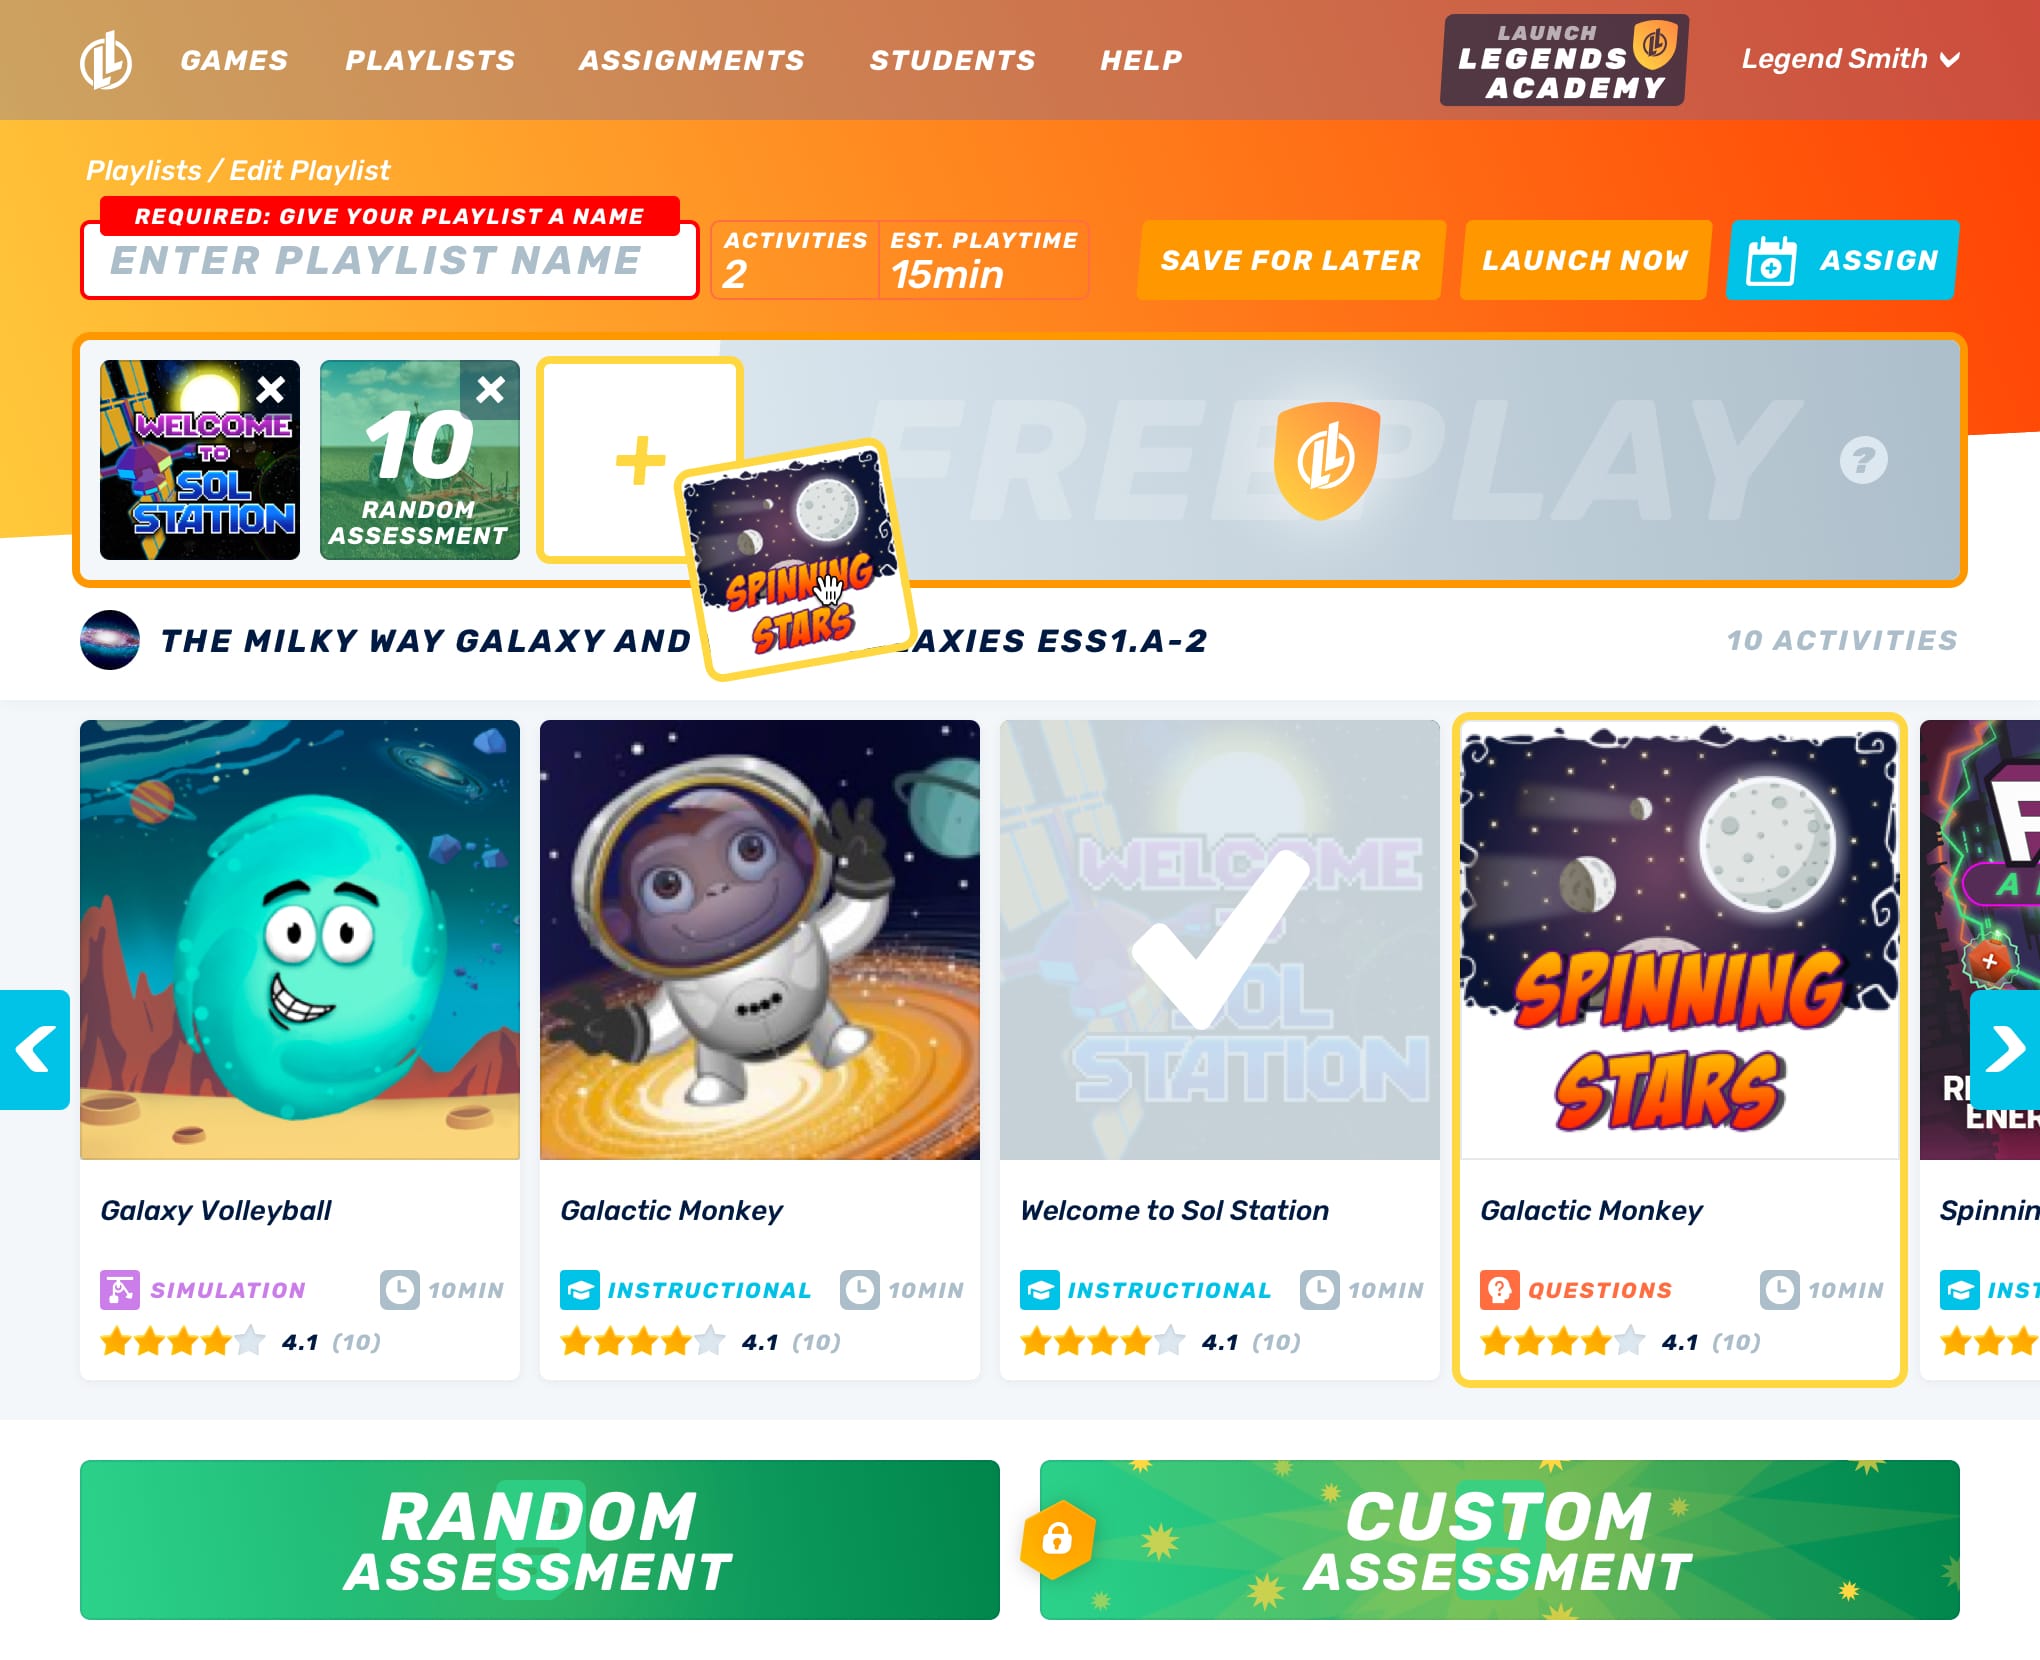Expand the Legend Smith account dropdown
Screen dimensions: 2040x1660
tap(1850, 59)
